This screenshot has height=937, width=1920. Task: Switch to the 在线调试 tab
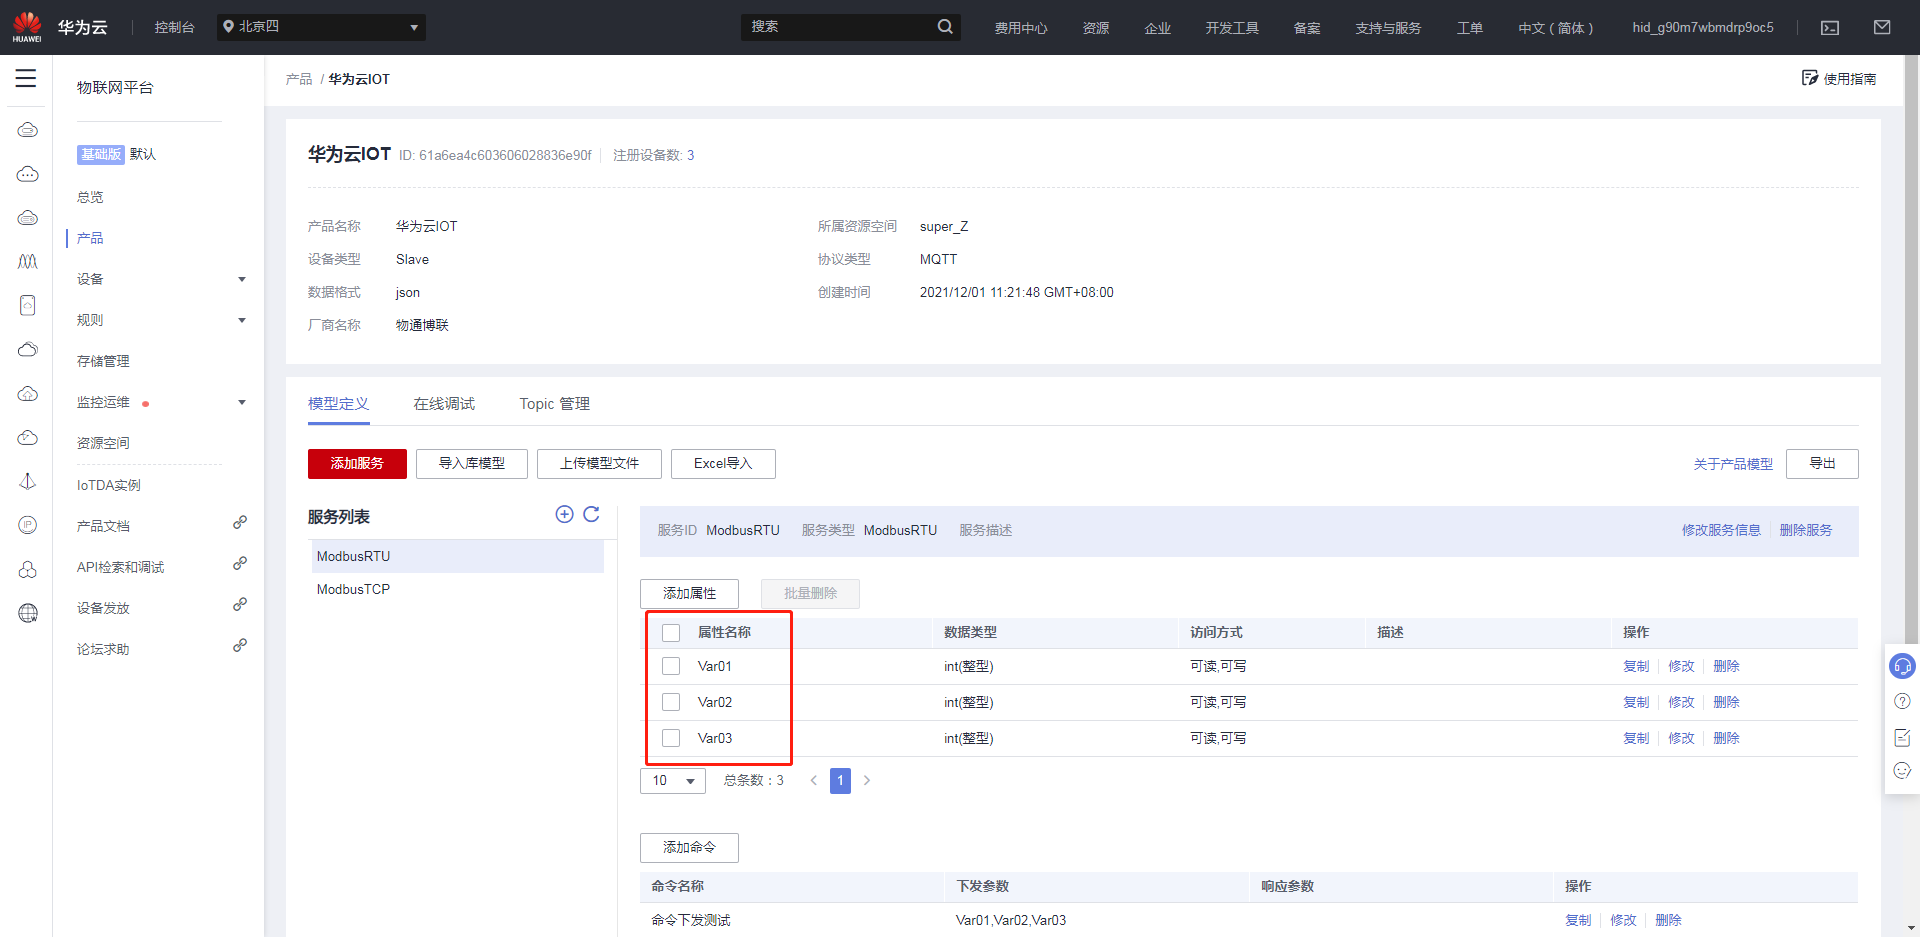tap(444, 404)
